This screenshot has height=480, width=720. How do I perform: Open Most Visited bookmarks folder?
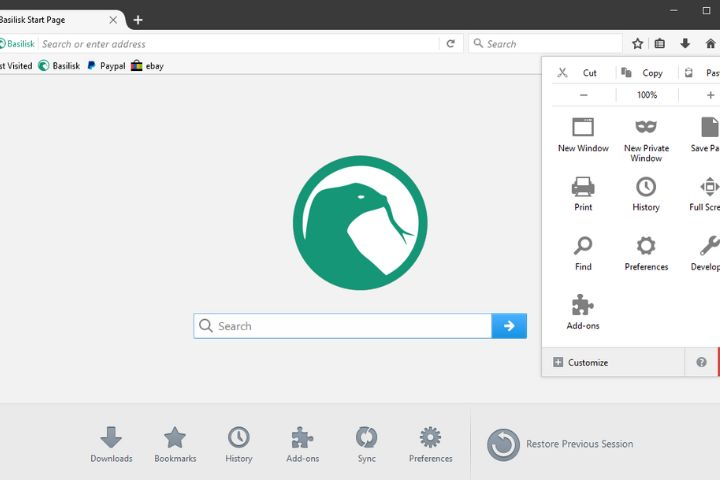click(16, 66)
